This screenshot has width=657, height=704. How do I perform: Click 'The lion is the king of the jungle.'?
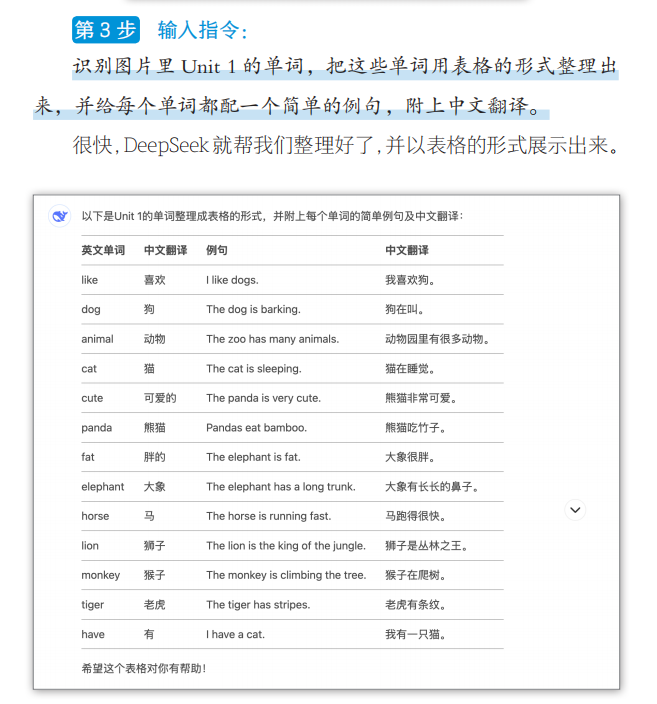[x=286, y=546]
